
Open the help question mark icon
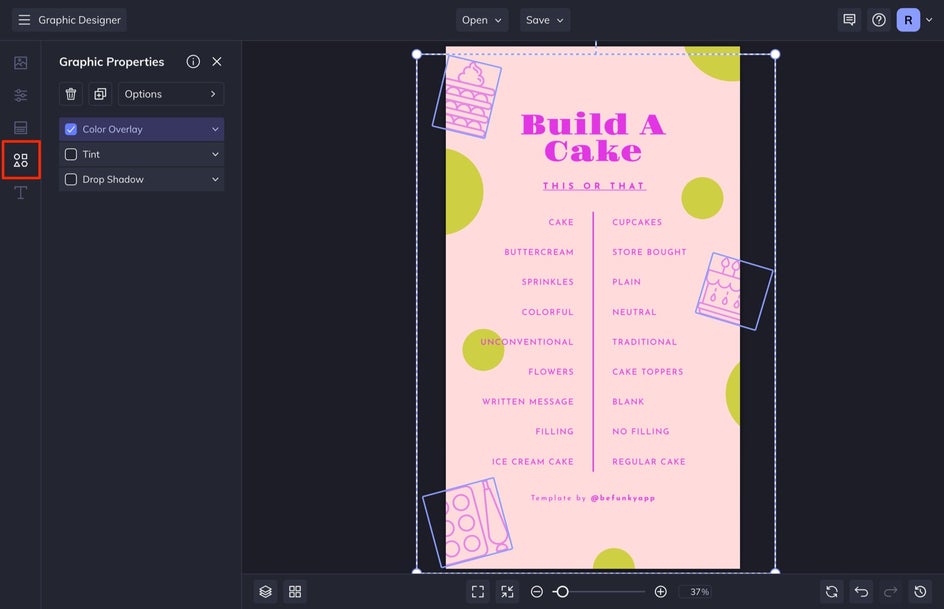tap(878, 20)
